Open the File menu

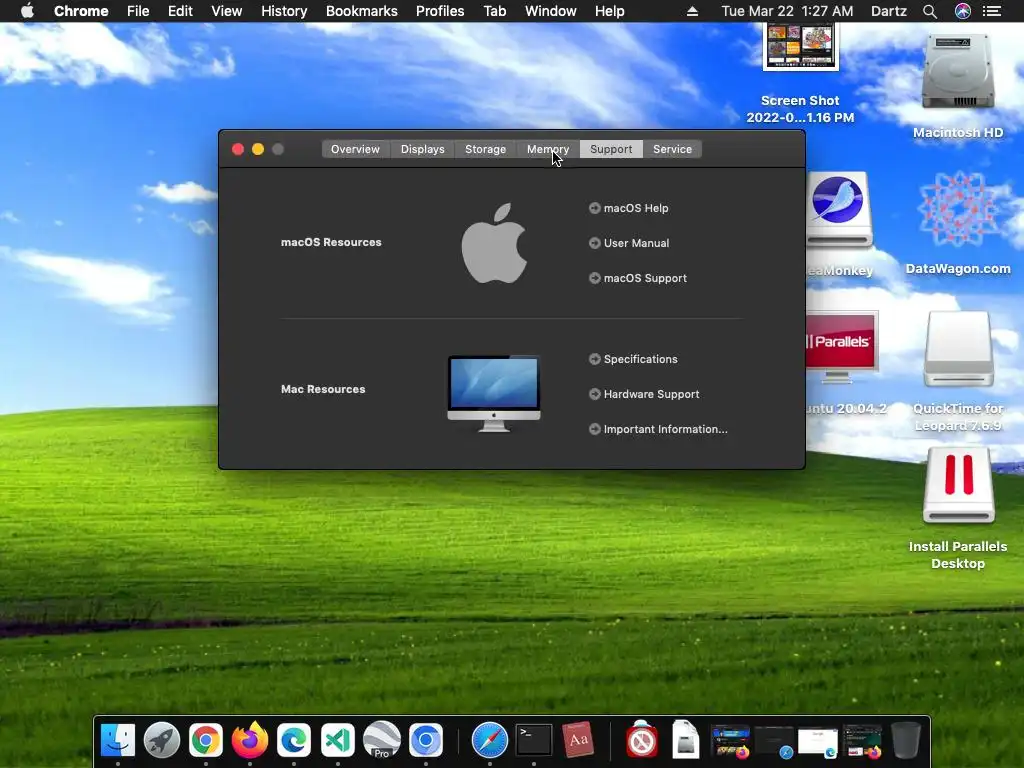coord(138,11)
